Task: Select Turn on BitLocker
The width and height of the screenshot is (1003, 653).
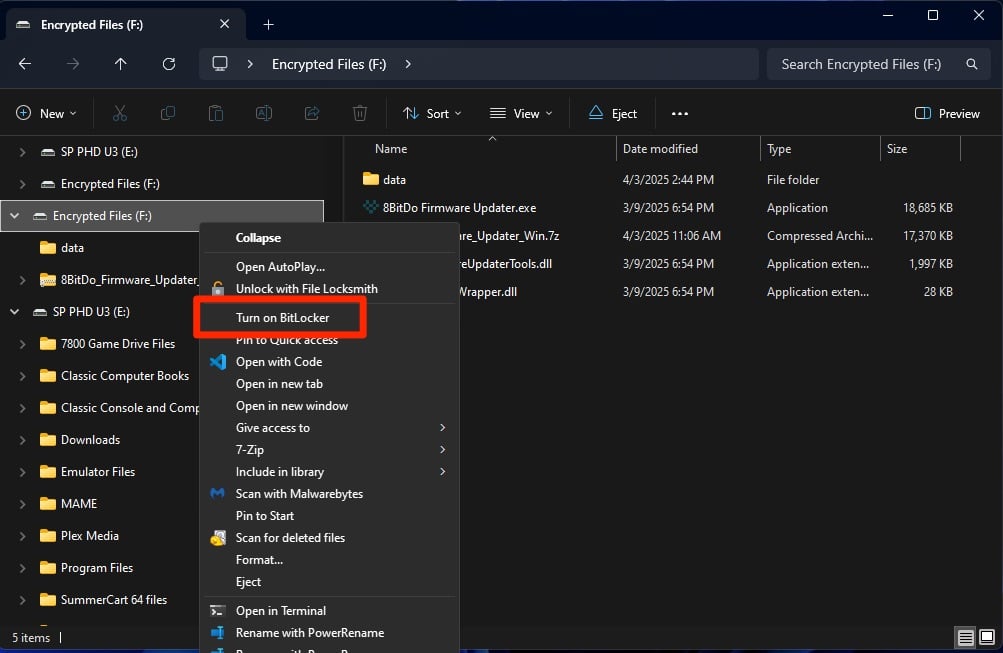Action: 282,318
